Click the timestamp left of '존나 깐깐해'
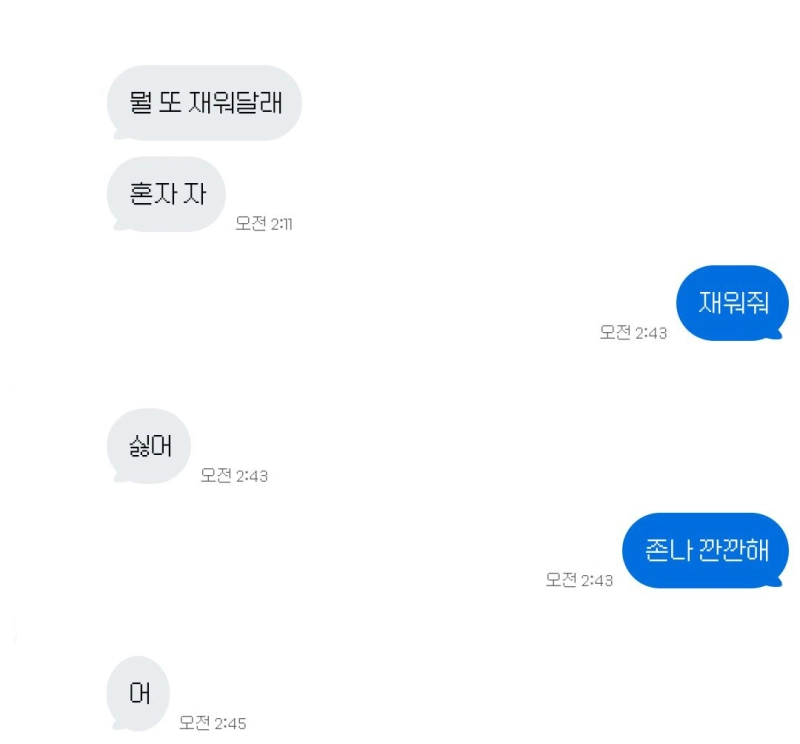This screenshot has height=744, width=800. (579, 580)
